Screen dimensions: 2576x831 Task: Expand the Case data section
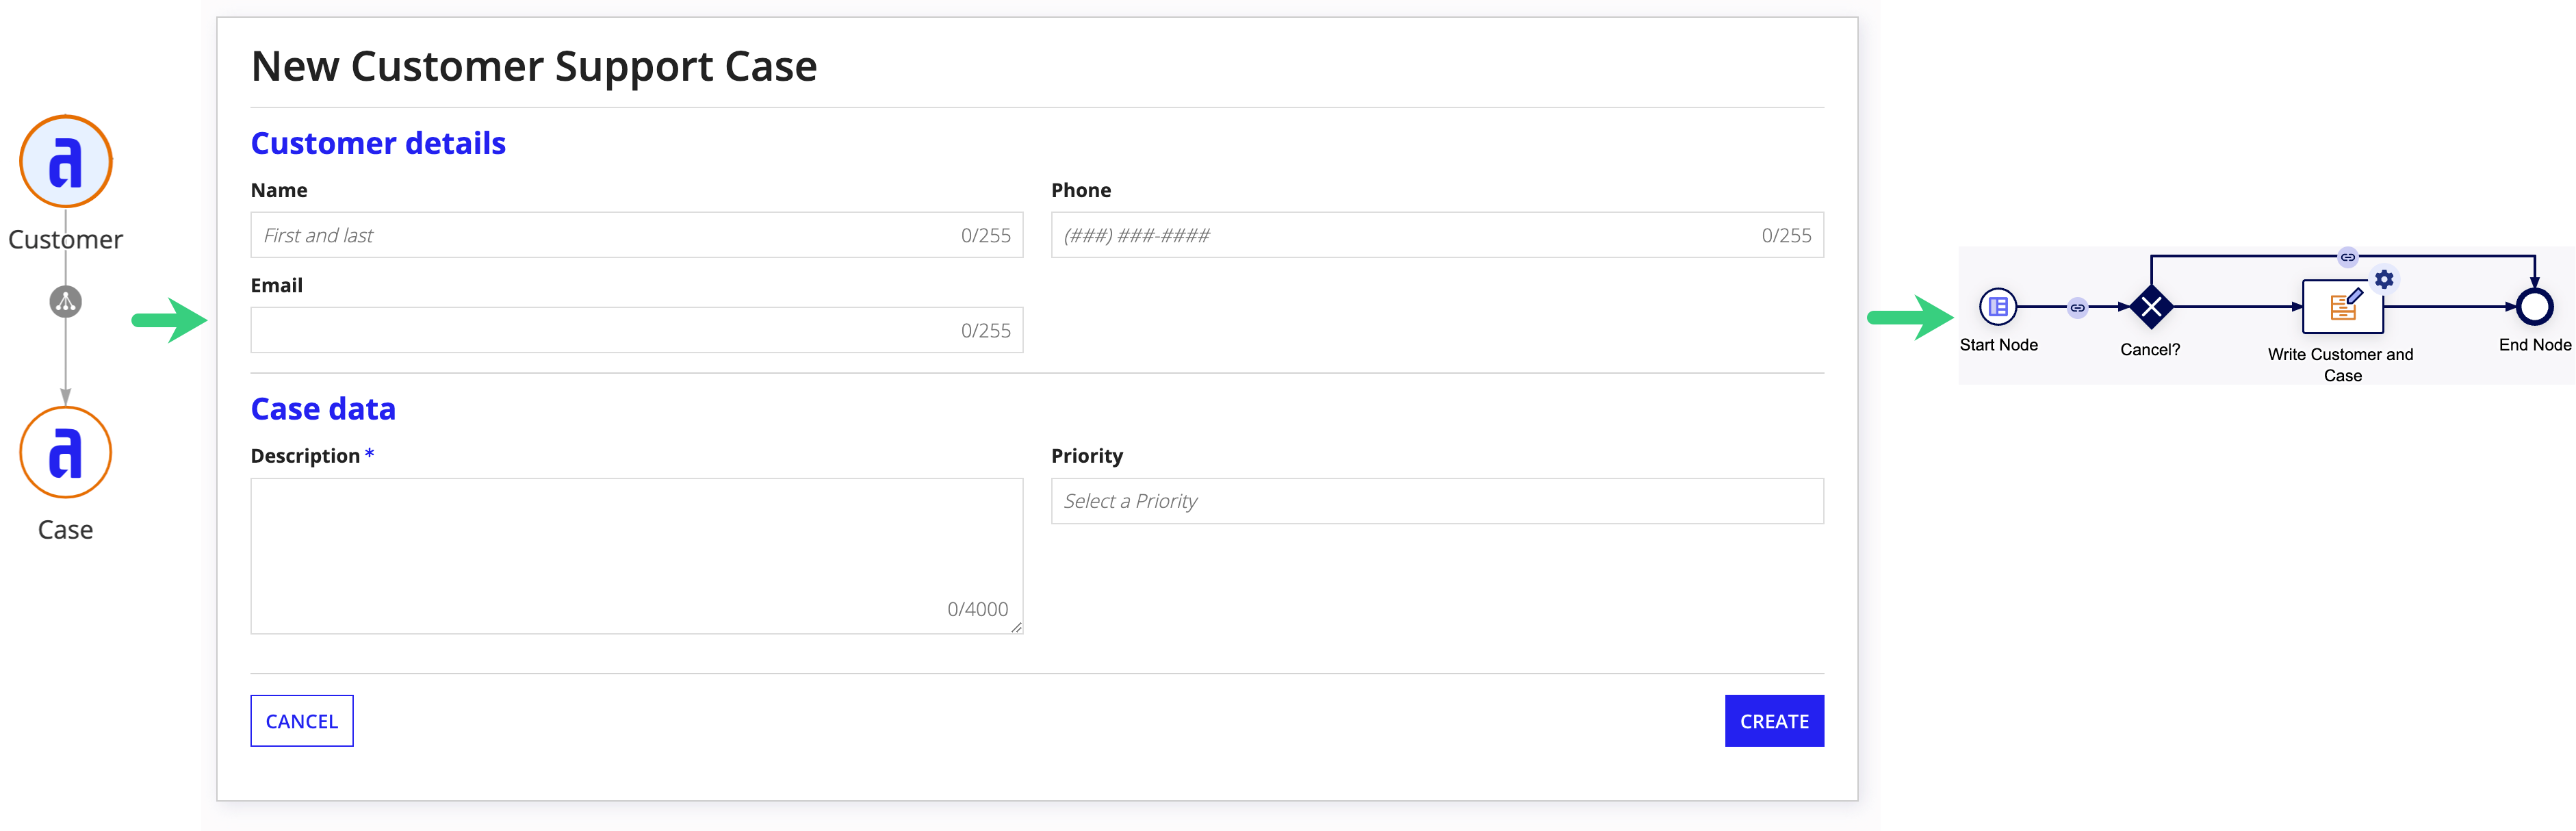[319, 407]
